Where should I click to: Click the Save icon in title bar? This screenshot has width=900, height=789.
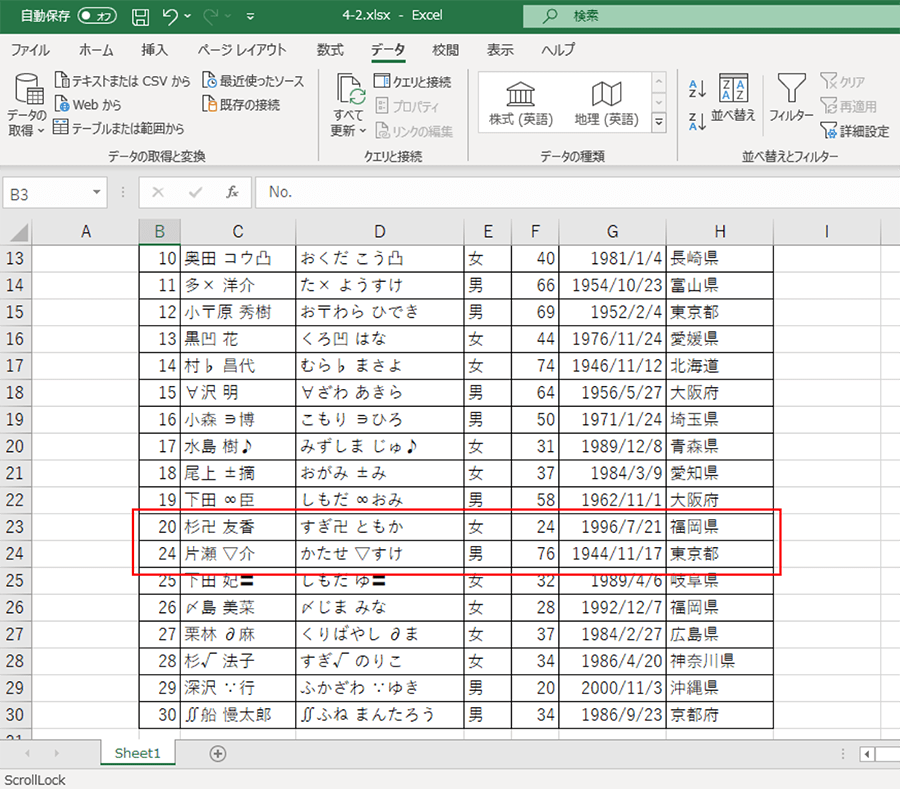141,16
